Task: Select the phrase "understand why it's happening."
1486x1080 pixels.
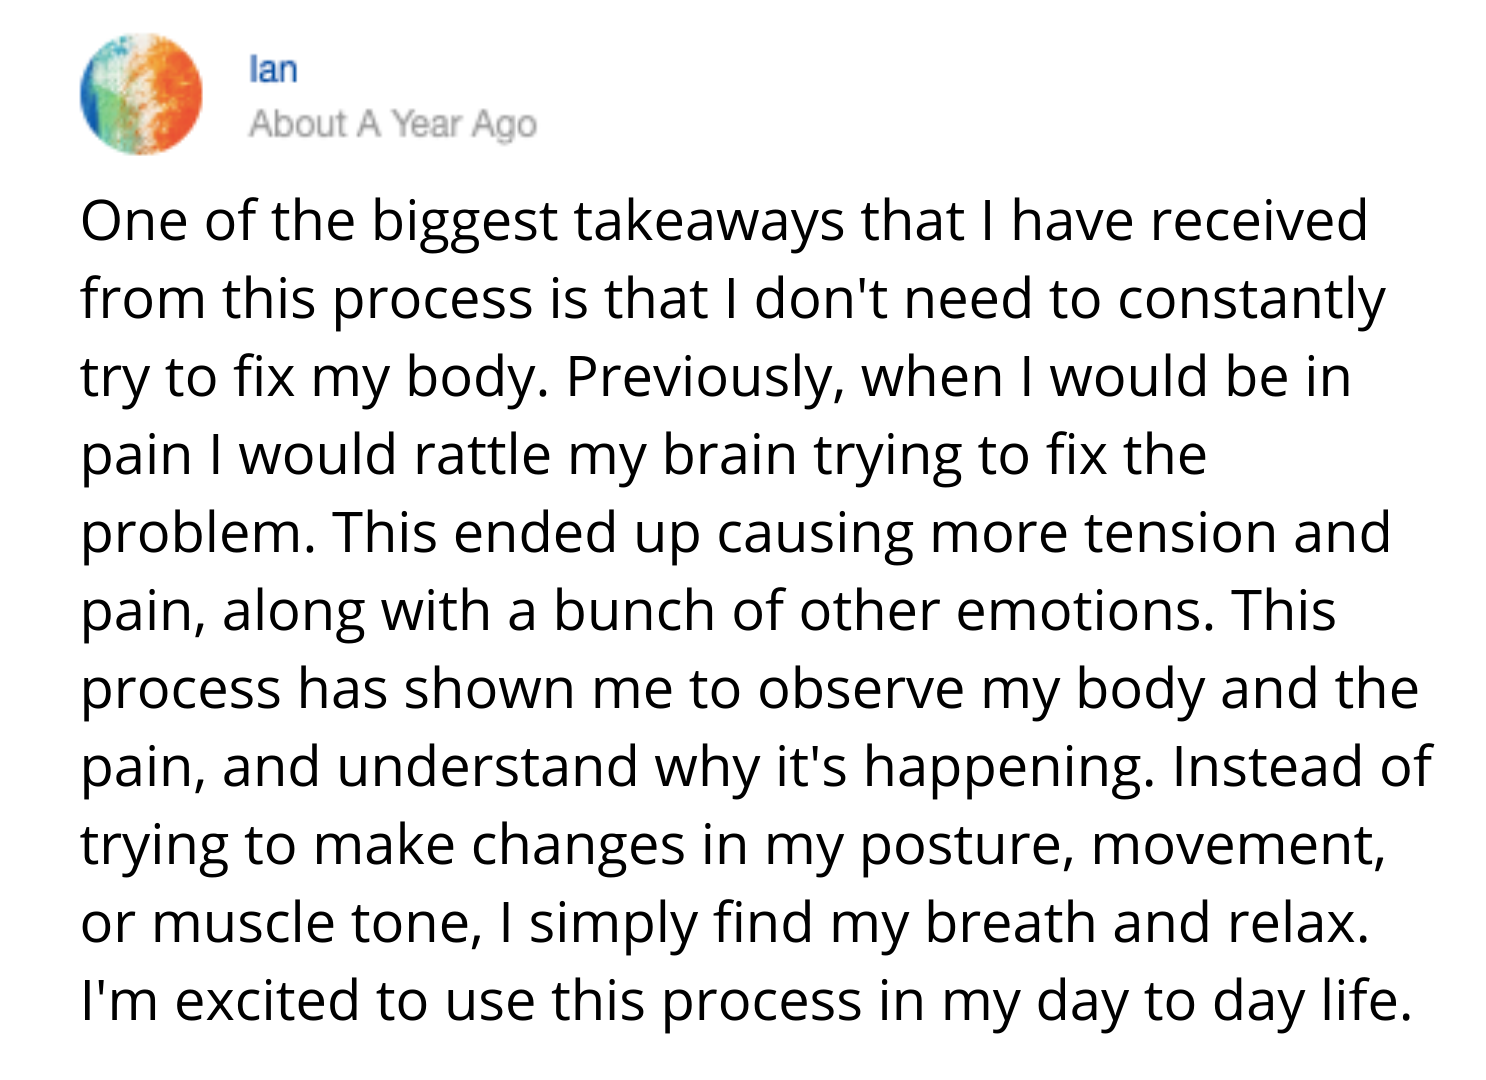Action: click(743, 768)
